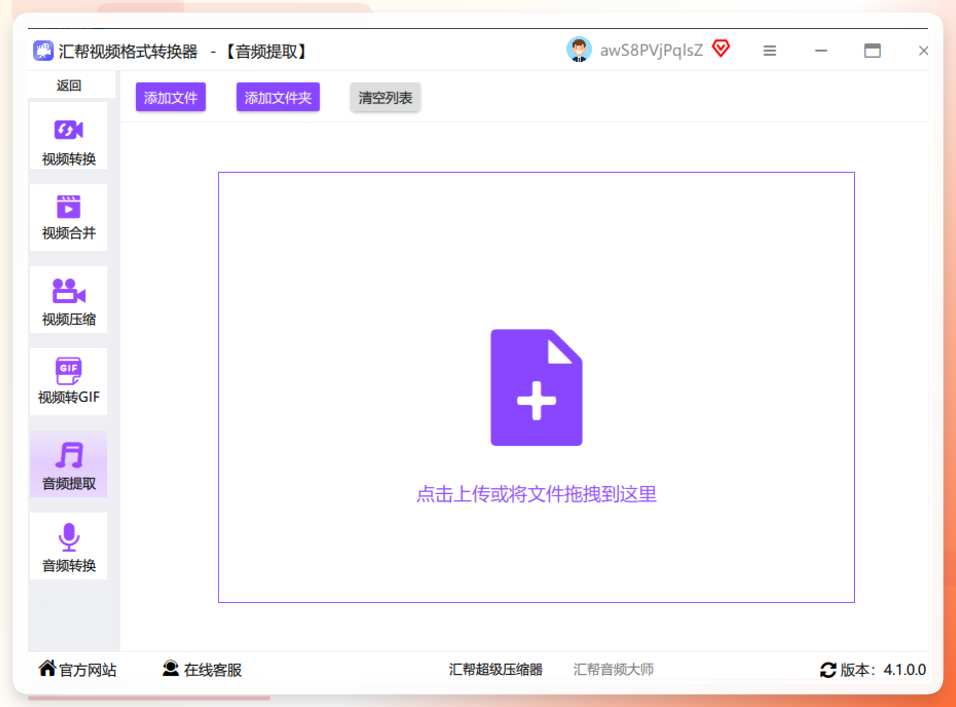Open the 音频转换 audio convert tool
Screen dimensions: 956x707
68,546
